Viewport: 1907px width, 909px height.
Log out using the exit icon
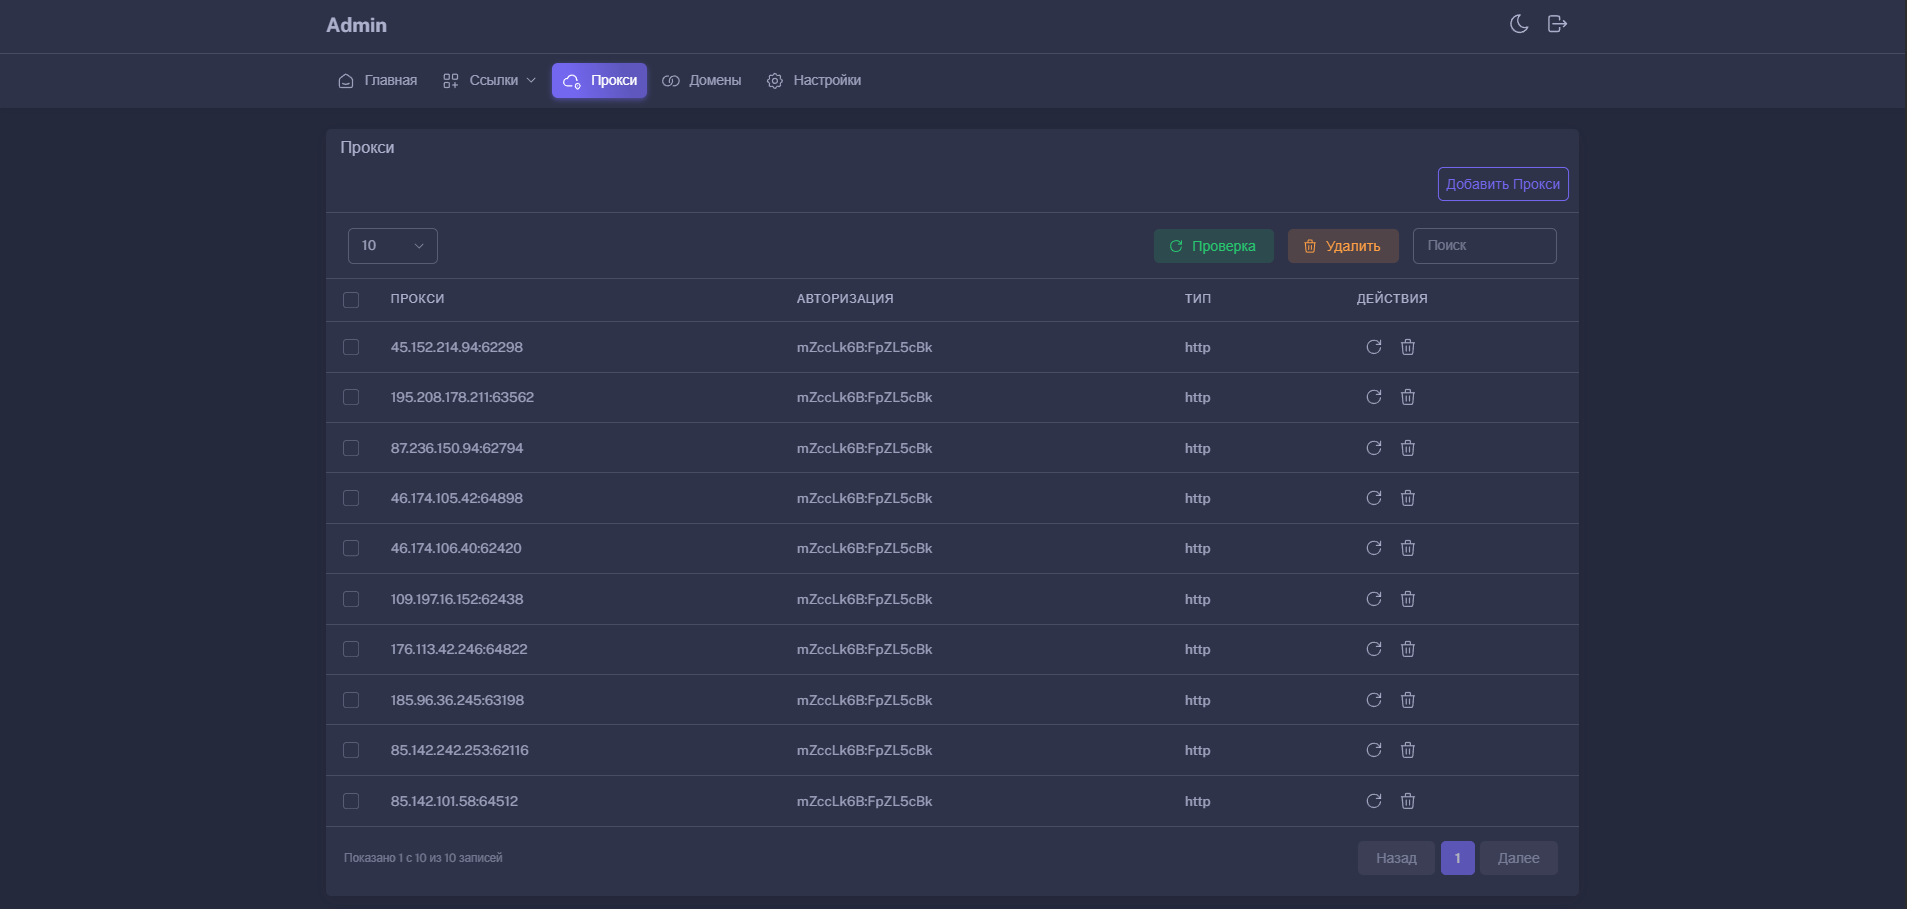1557,24
